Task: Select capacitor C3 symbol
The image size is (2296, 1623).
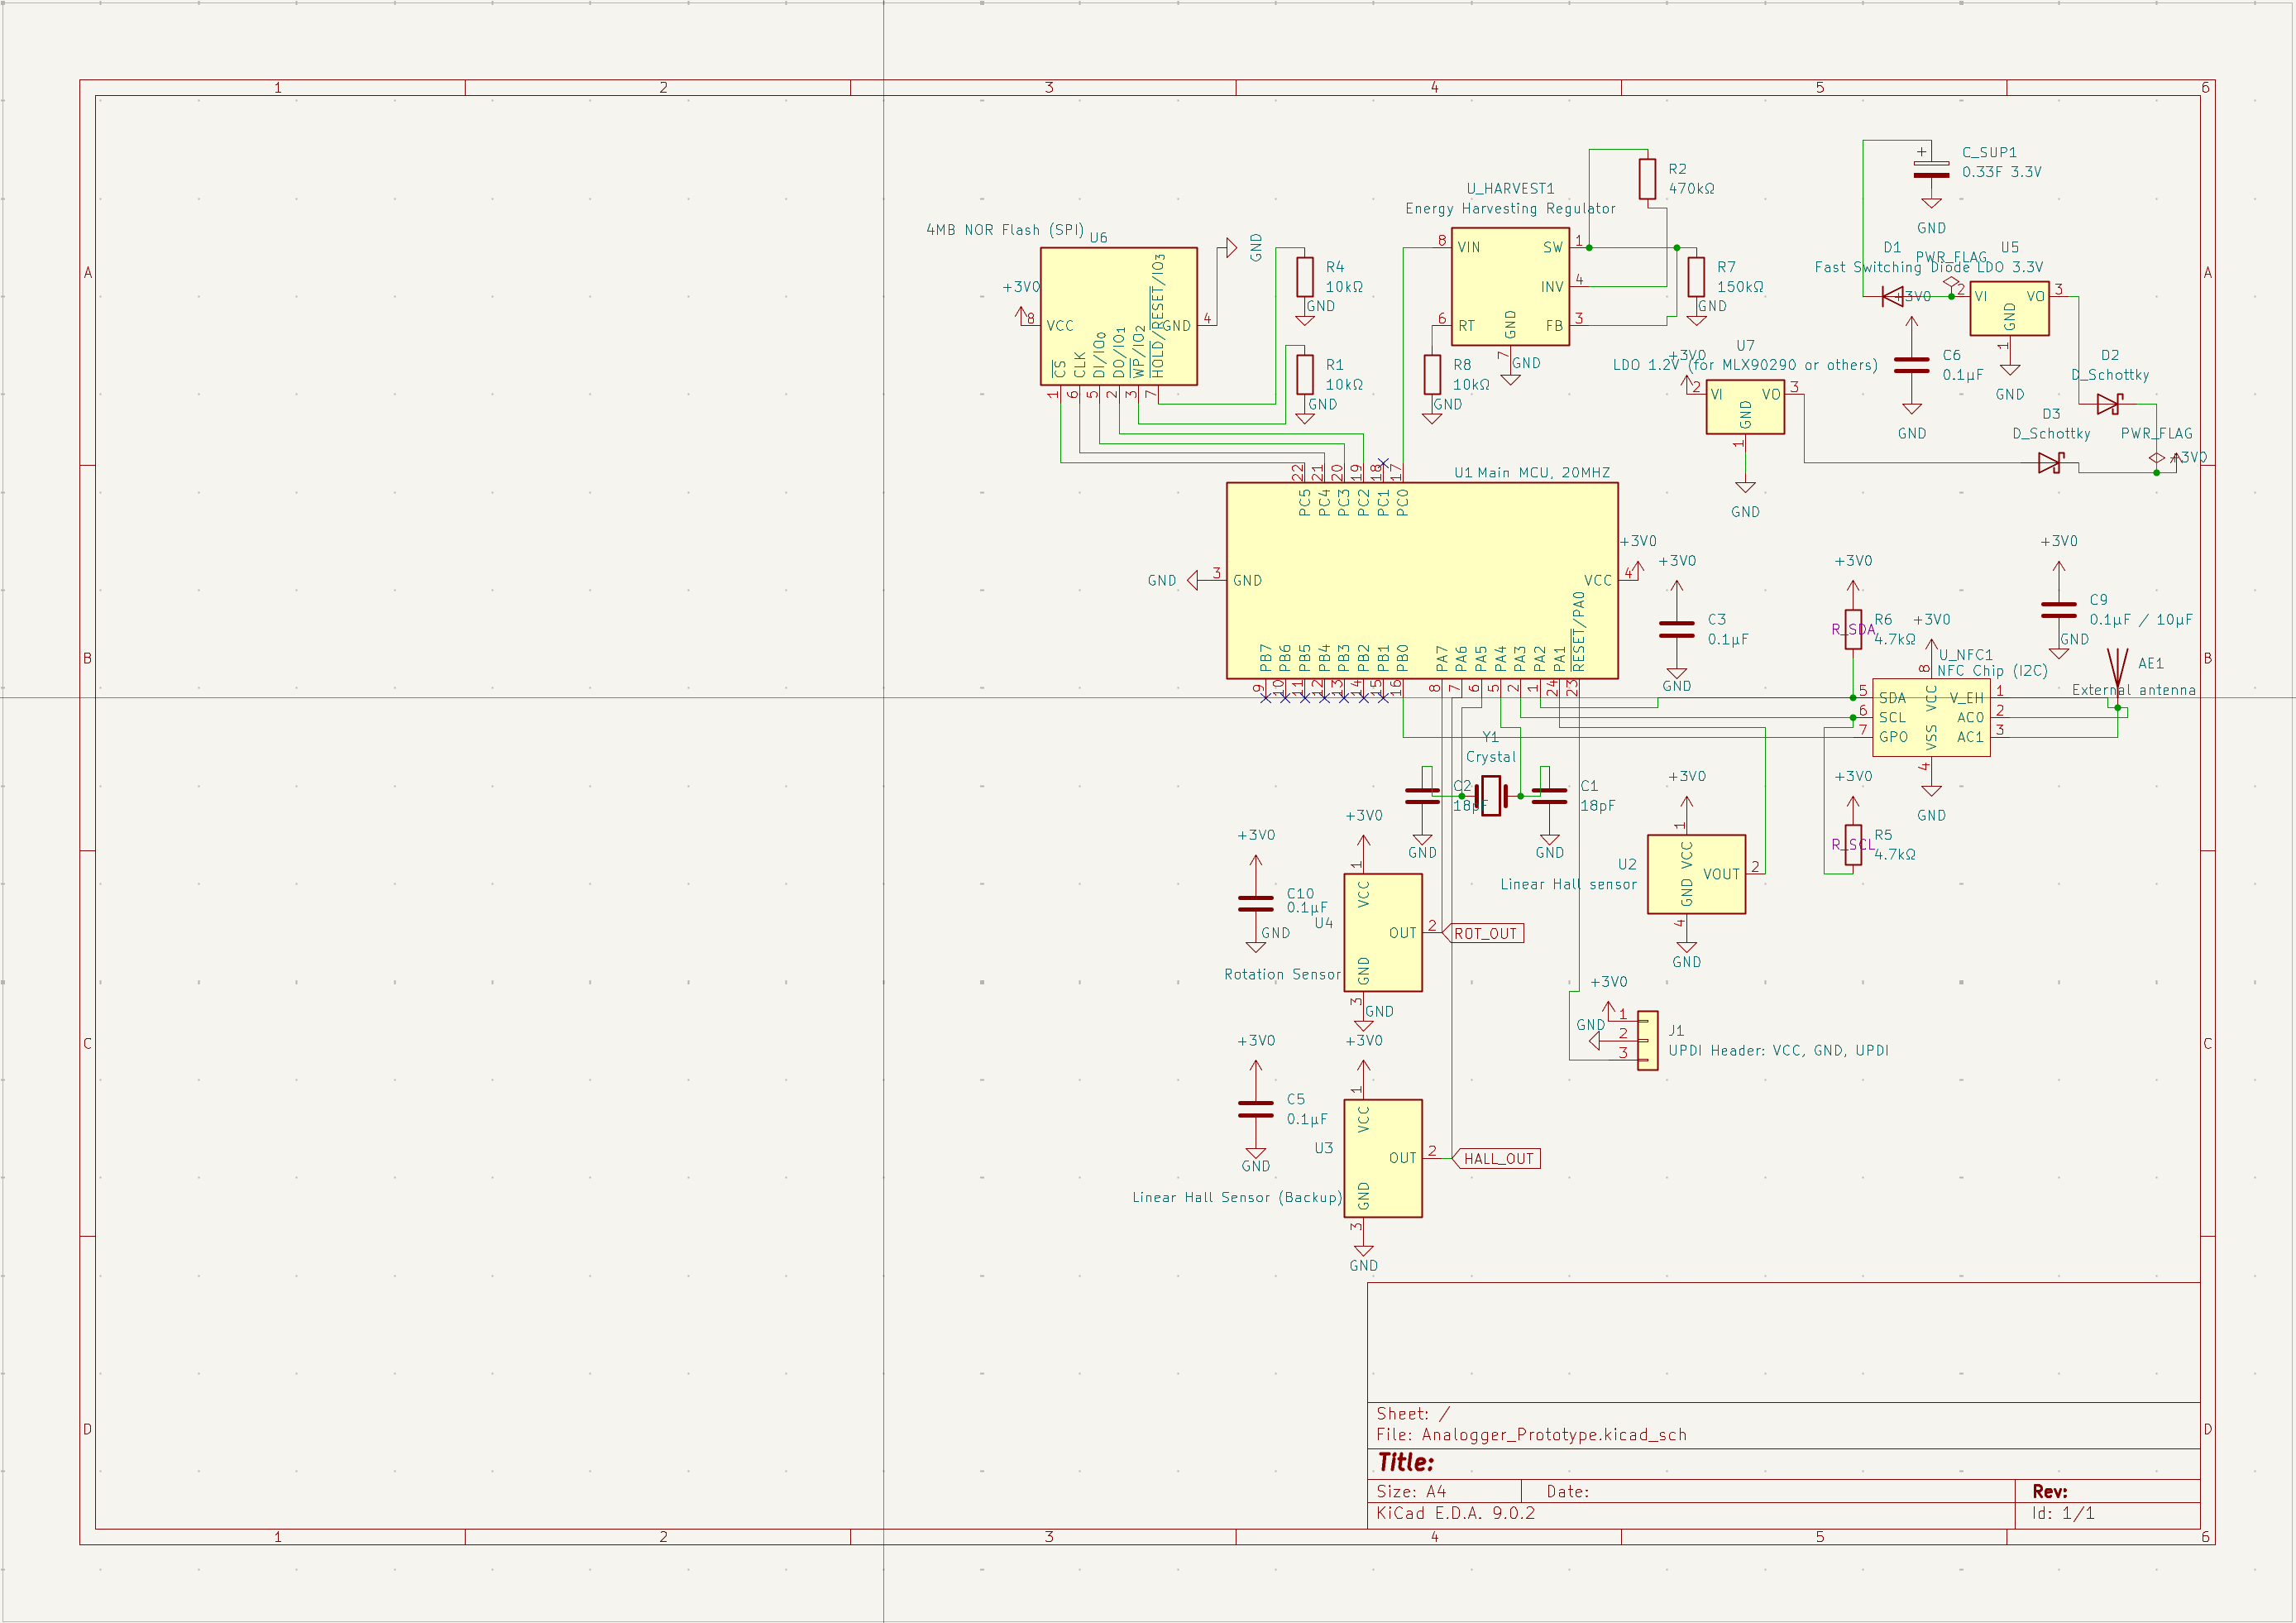Action: pos(1676,630)
